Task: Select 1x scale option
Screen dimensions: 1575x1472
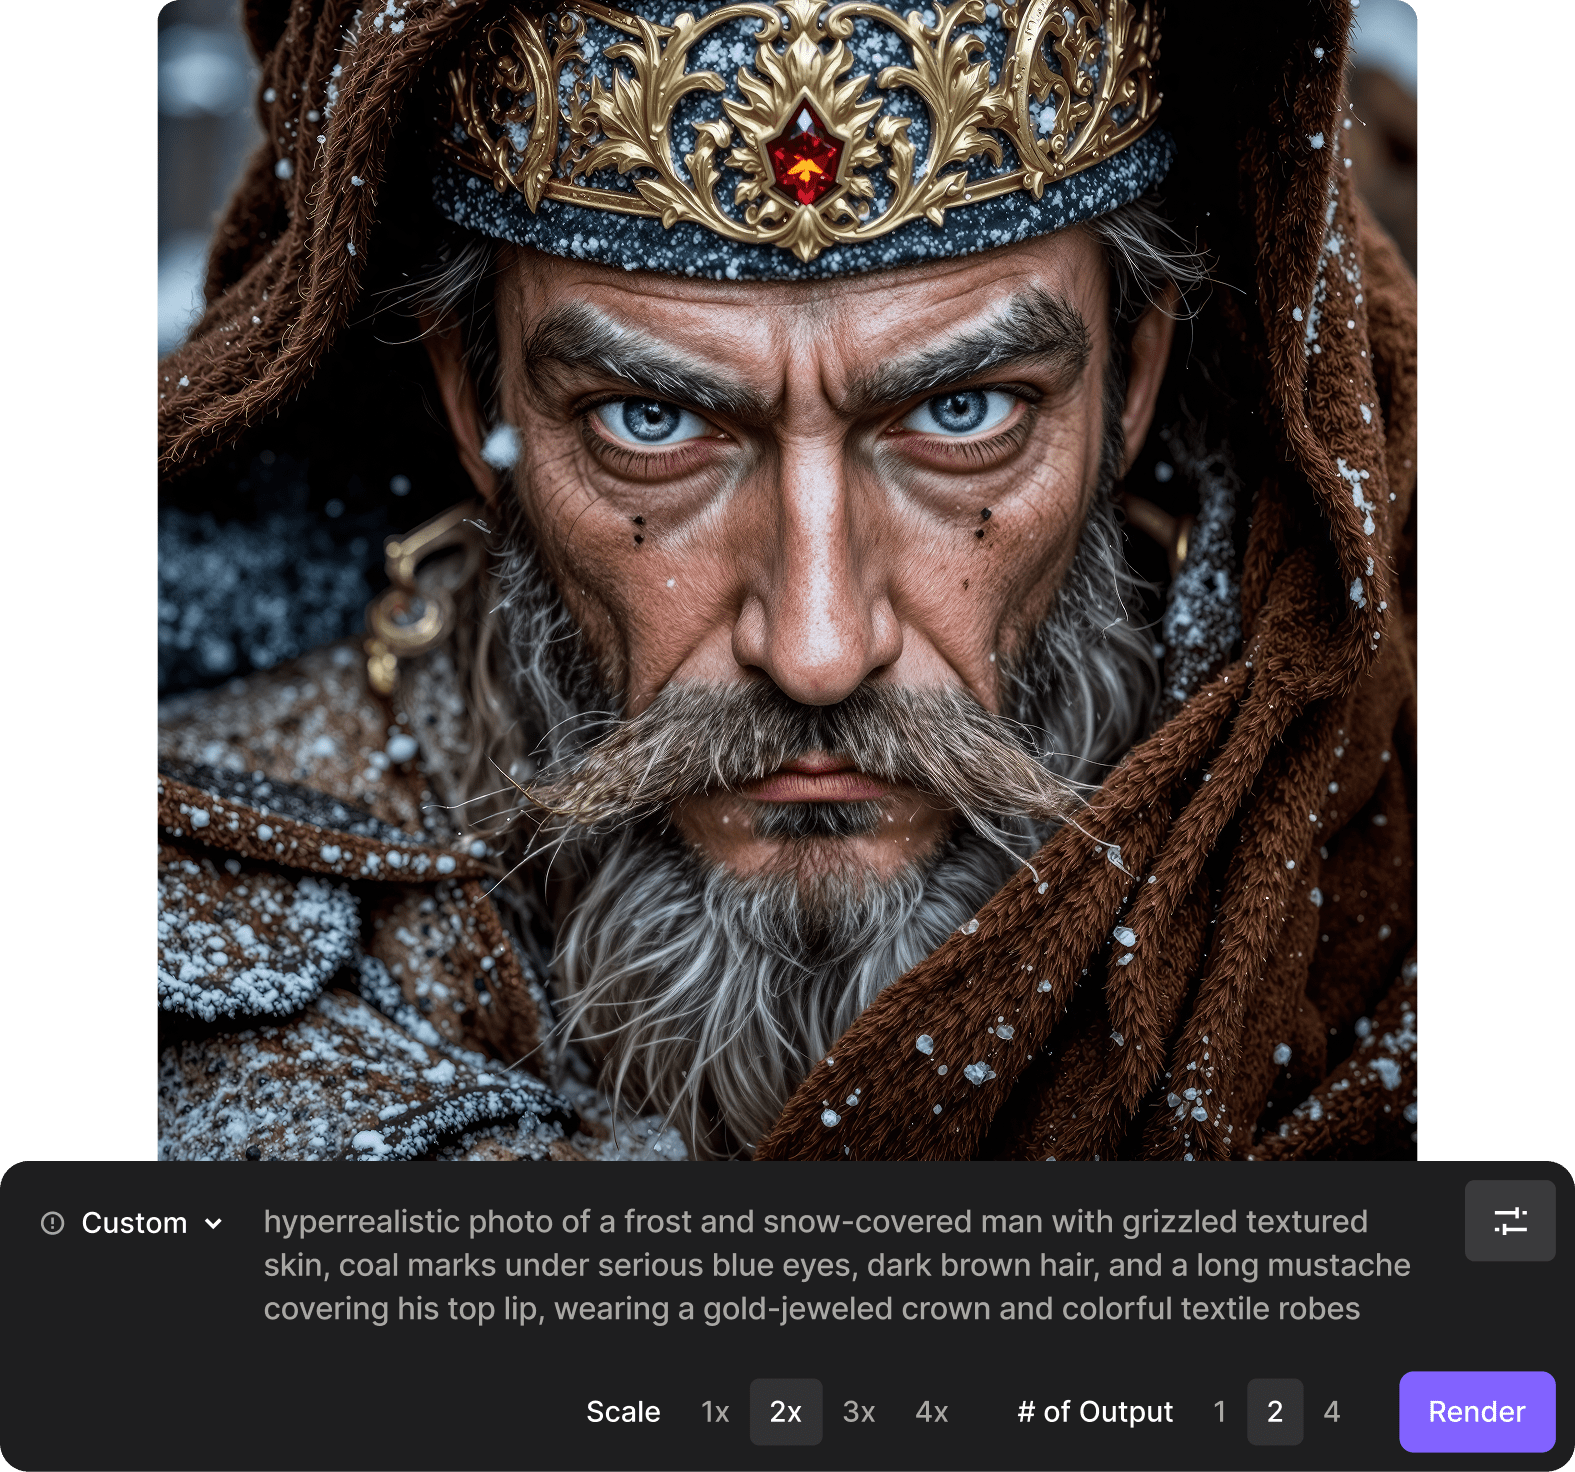Action: [715, 1411]
